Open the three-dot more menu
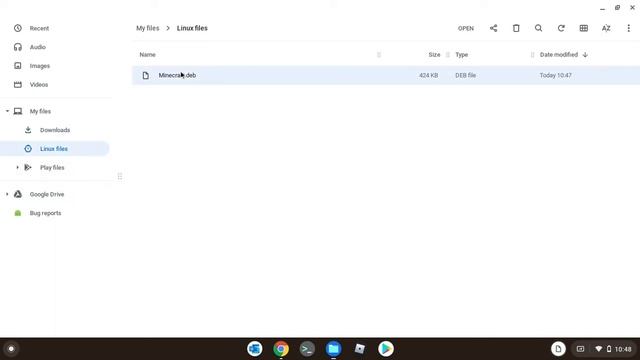 [629, 28]
